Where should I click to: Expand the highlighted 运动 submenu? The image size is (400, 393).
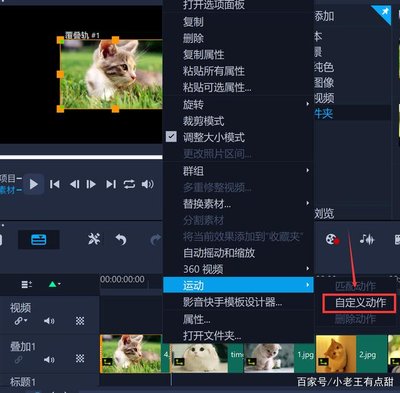[x=238, y=285]
